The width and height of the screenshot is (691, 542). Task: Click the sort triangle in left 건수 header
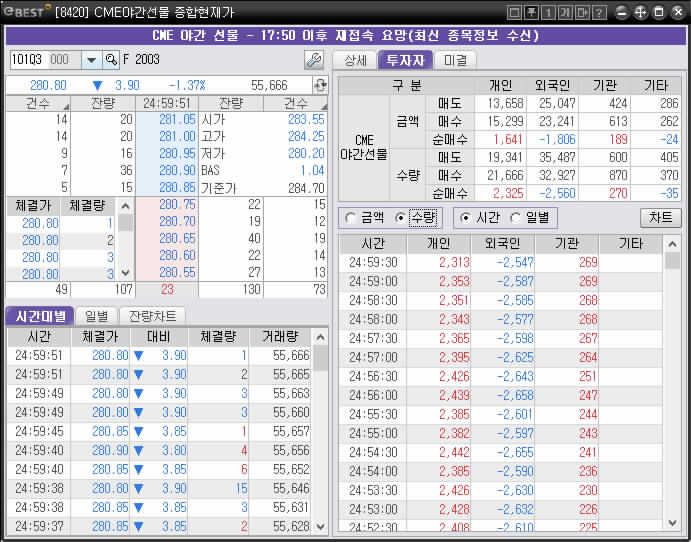66,107
